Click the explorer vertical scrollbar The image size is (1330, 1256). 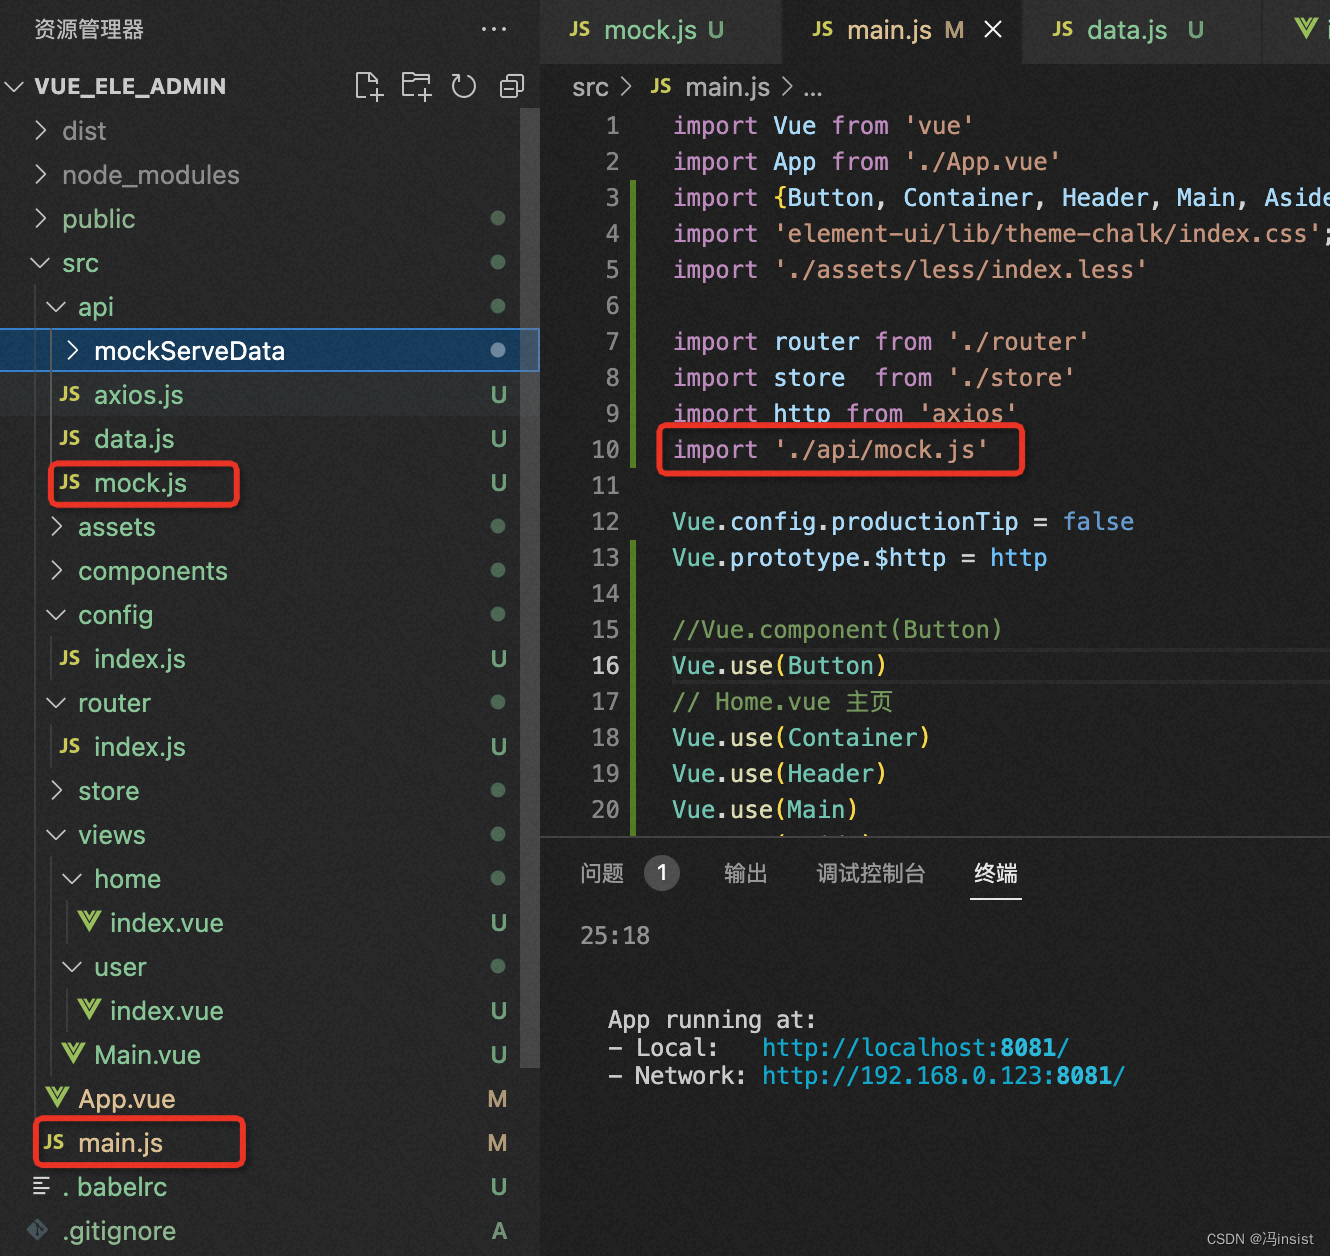coord(530,590)
